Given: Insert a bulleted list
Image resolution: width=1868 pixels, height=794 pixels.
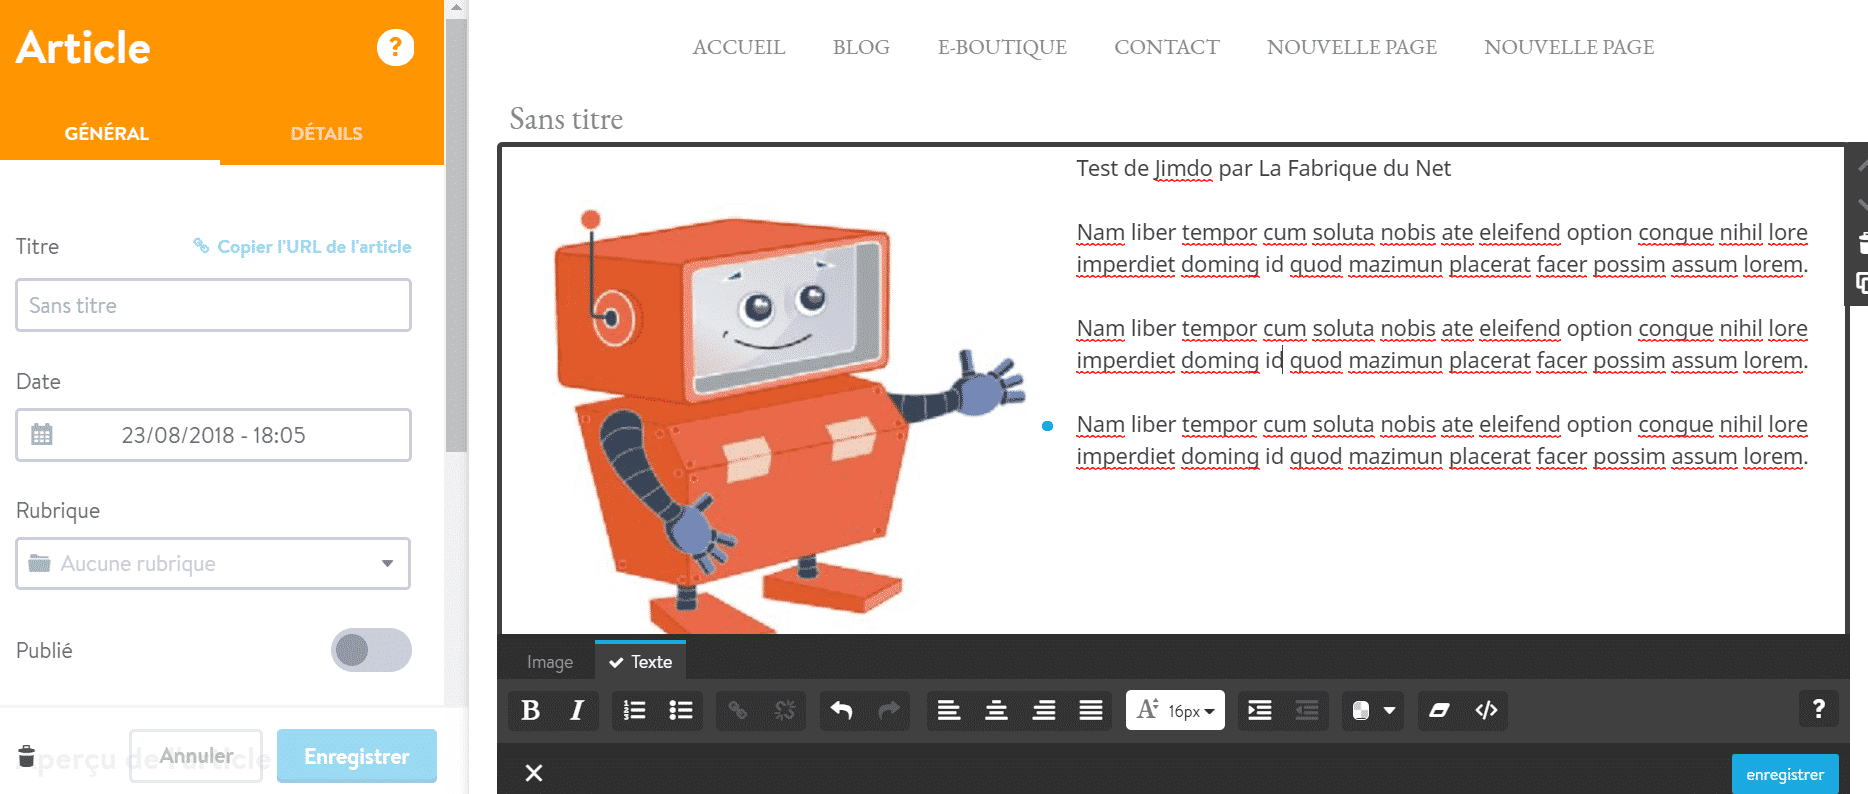Looking at the screenshot, I should (x=681, y=710).
